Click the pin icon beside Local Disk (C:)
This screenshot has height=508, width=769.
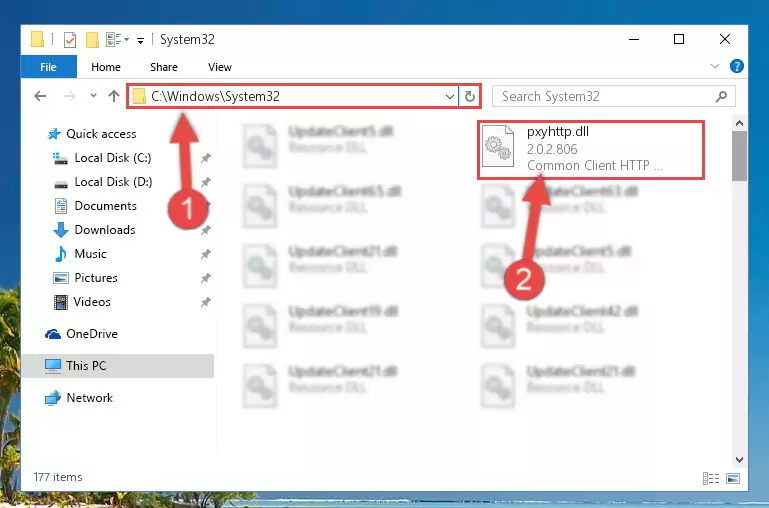pyautogui.click(x=205, y=158)
